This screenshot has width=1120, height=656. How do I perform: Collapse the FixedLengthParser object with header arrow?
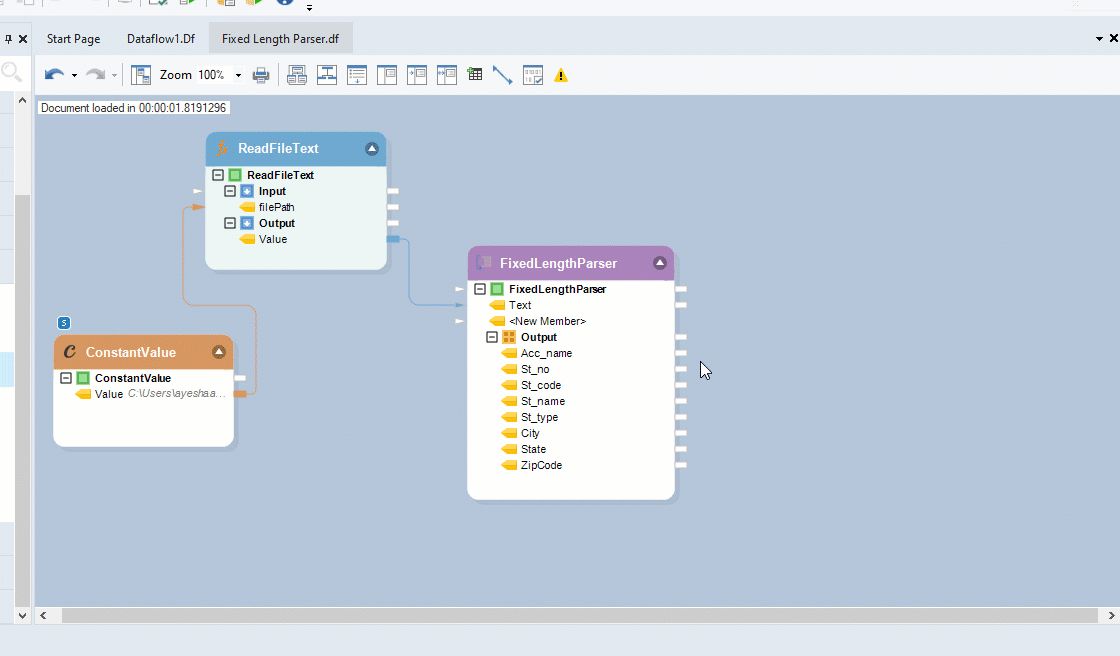click(659, 263)
